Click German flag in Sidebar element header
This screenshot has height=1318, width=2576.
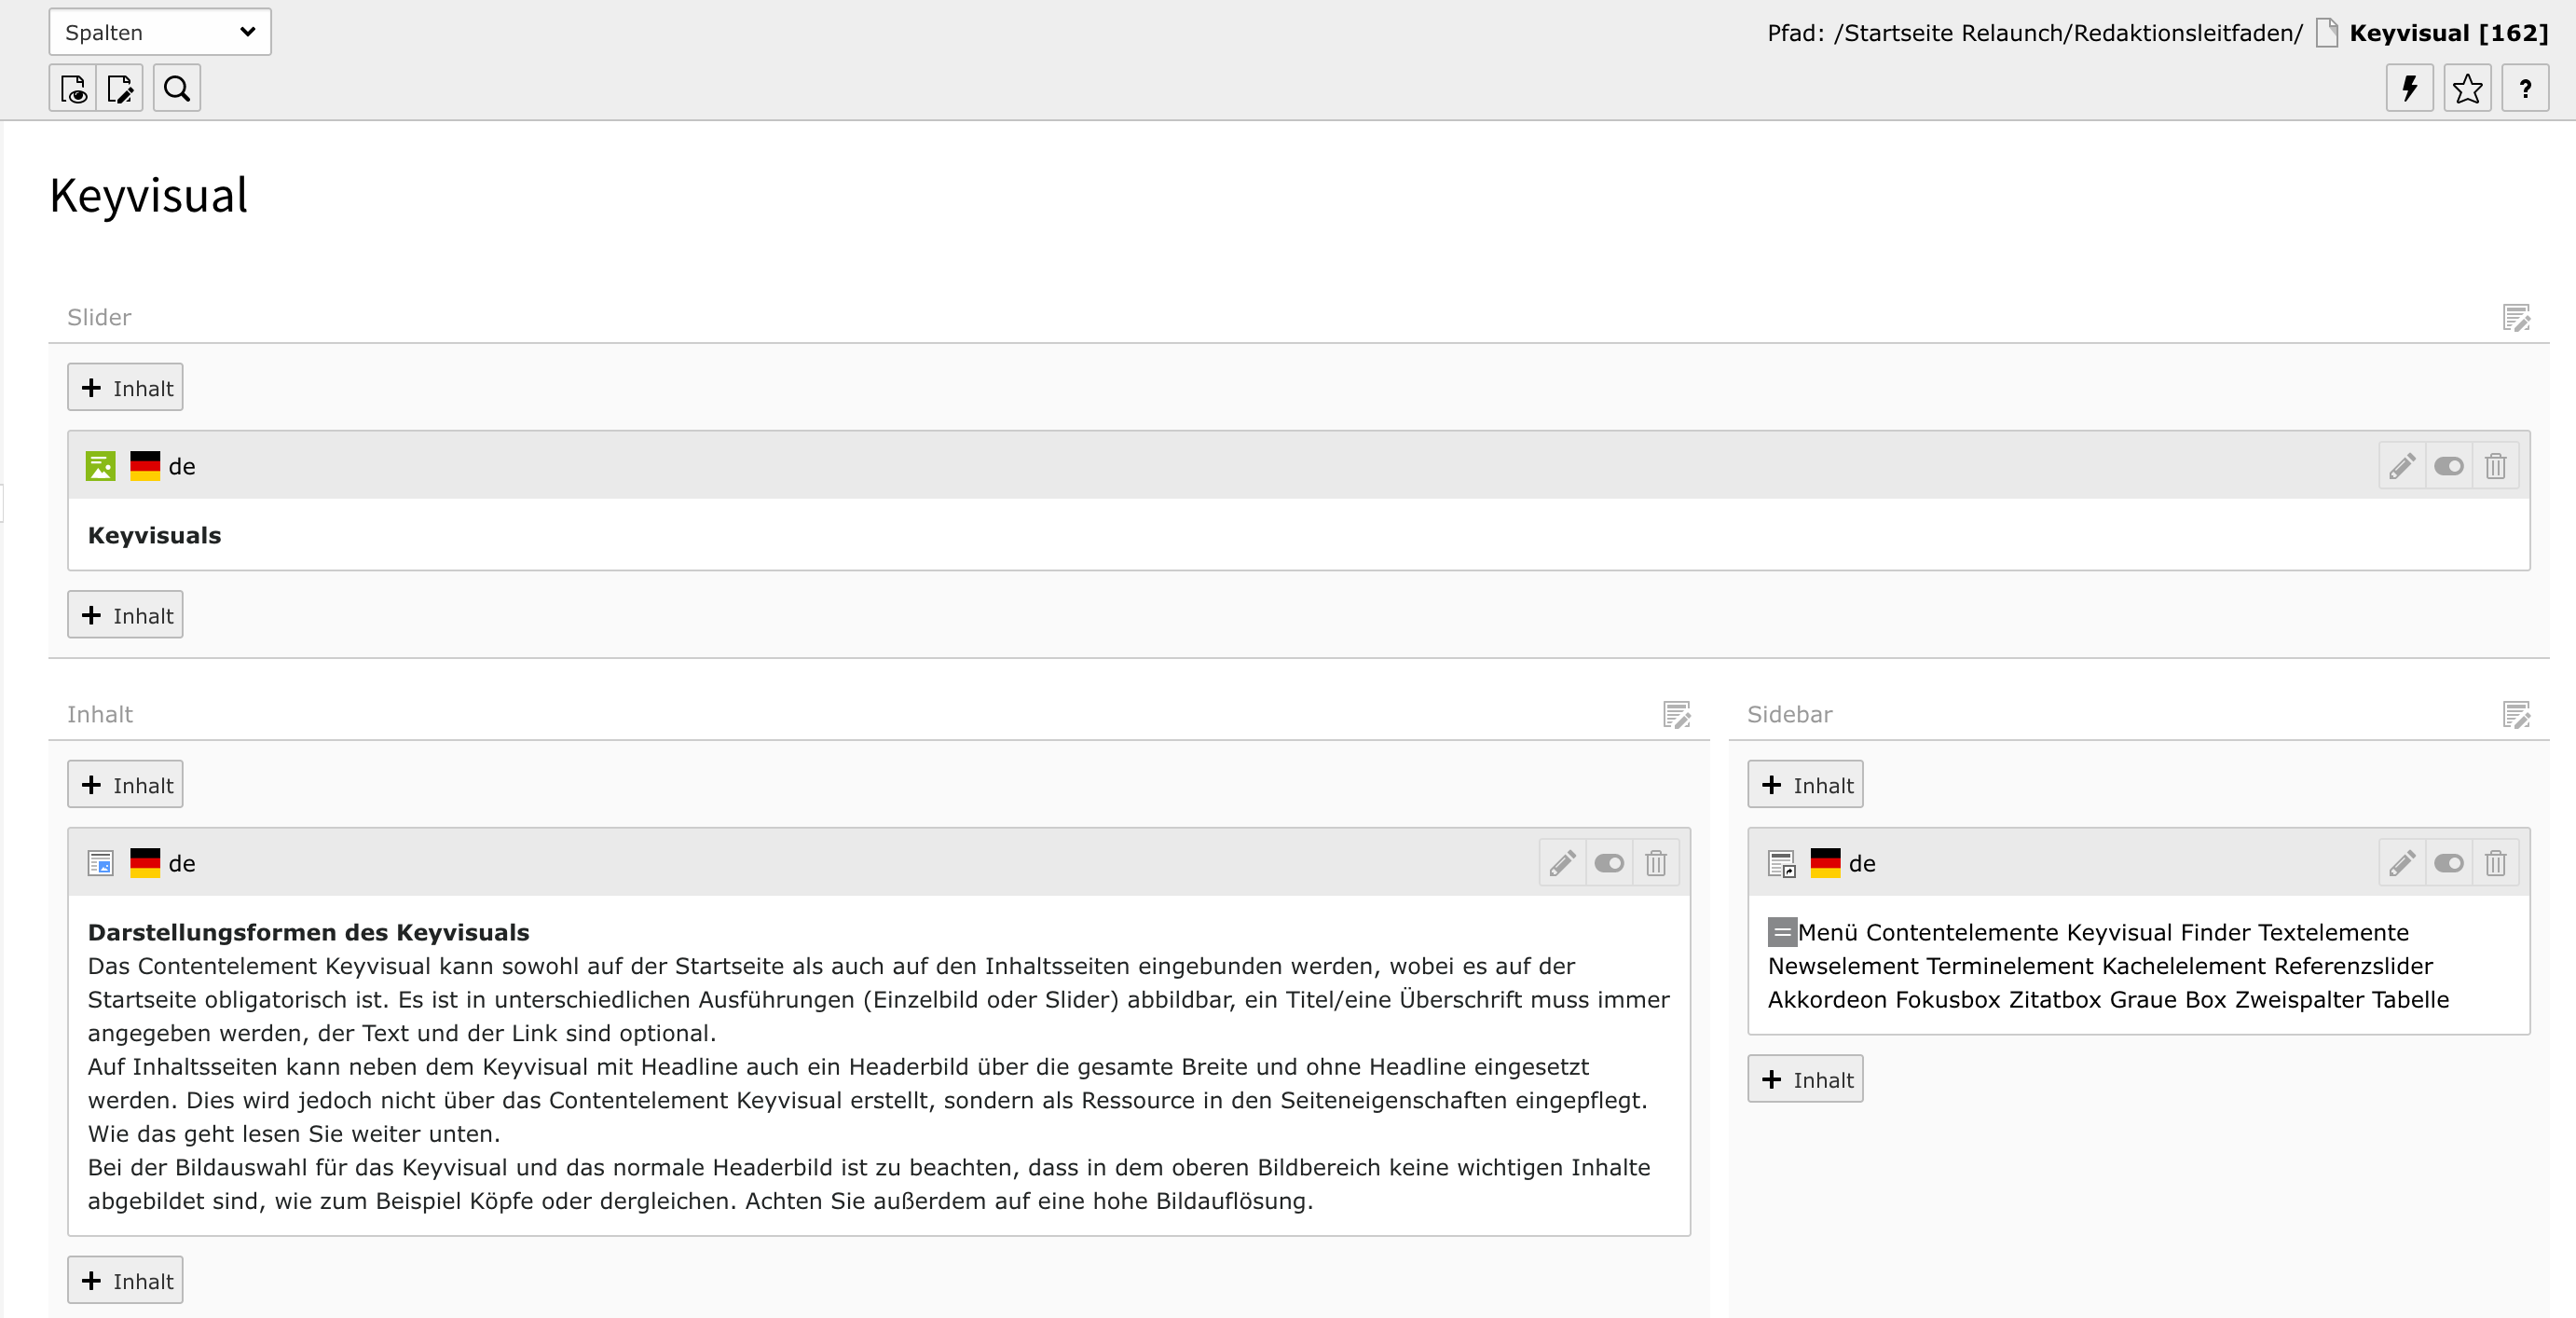1825,863
